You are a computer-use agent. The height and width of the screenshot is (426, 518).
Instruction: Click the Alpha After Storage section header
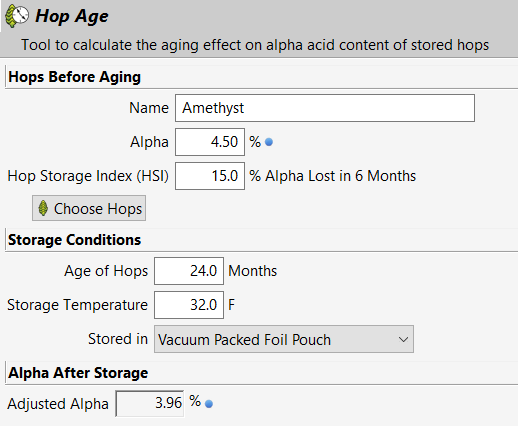pyautogui.click(x=78, y=373)
